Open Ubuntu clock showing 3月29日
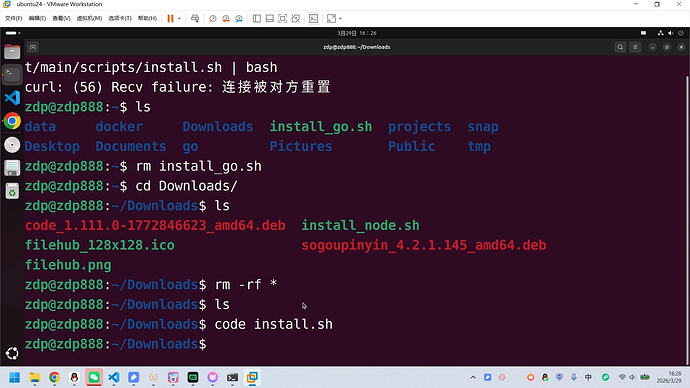Screen dimensions: 690x388 pyautogui.click(x=357, y=33)
